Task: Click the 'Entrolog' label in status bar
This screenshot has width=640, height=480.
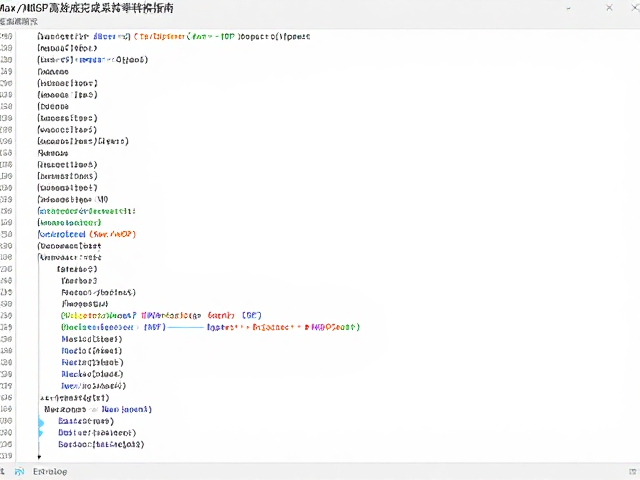Action: click(x=50, y=471)
